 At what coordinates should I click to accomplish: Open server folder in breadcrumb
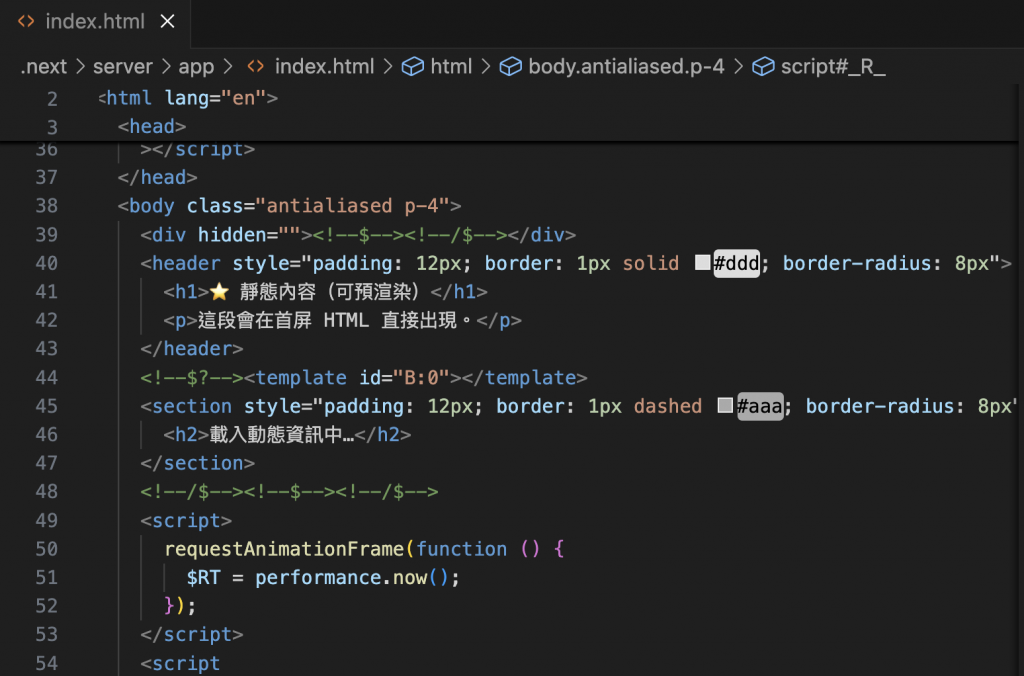[x=123, y=66]
